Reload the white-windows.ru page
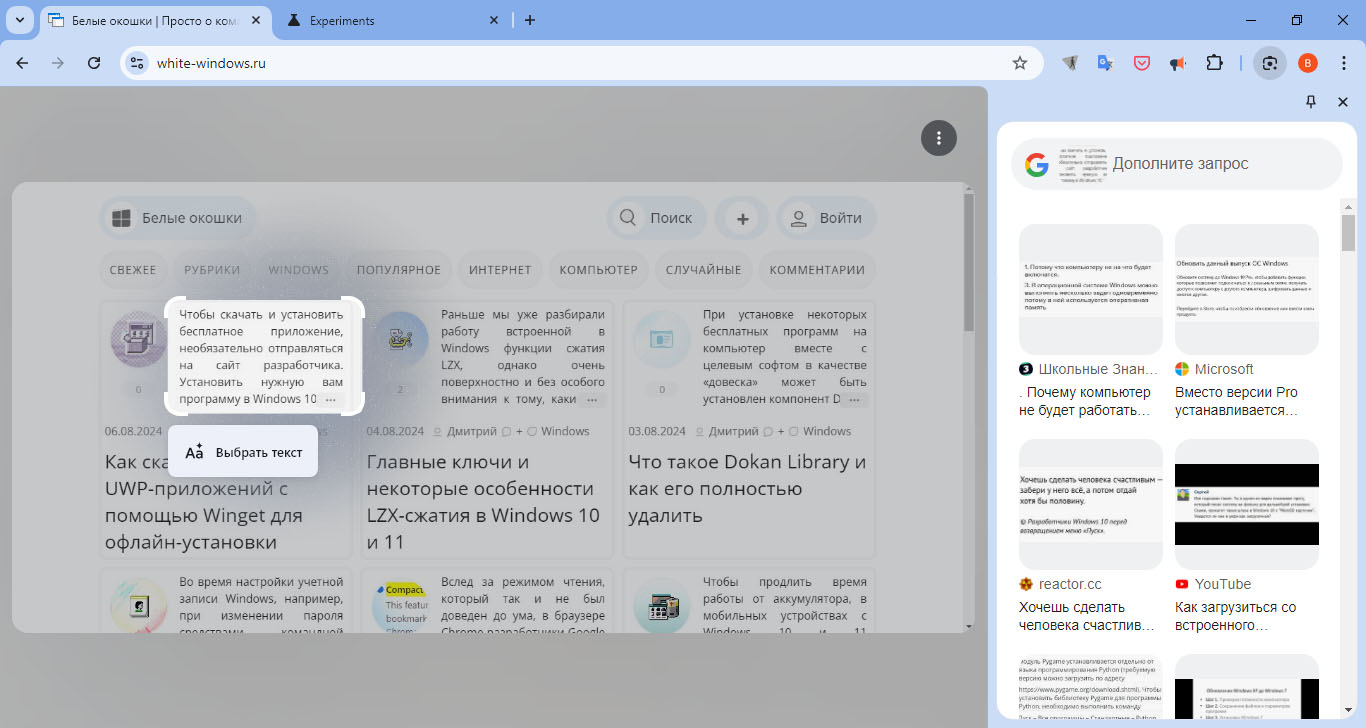Image resolution: width=1366 pixels, height=728 pixels. [x=94, y=63]
